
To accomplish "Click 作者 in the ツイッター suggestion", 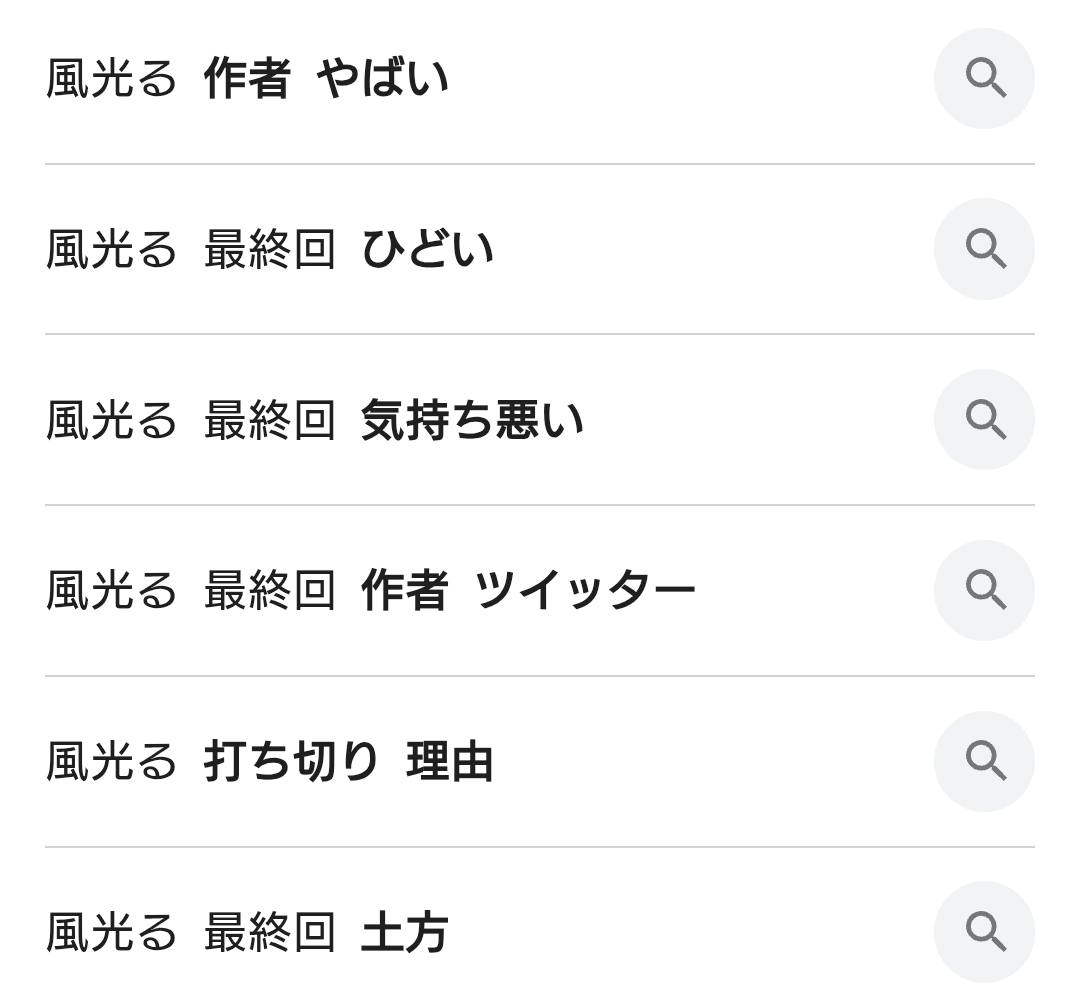I will [404, 591].
